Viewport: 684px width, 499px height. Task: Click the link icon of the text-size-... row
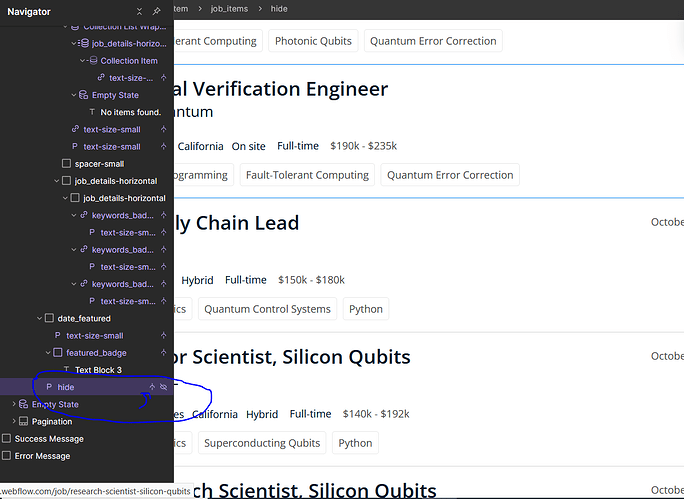pyautogui.click(x=101, y=78)
